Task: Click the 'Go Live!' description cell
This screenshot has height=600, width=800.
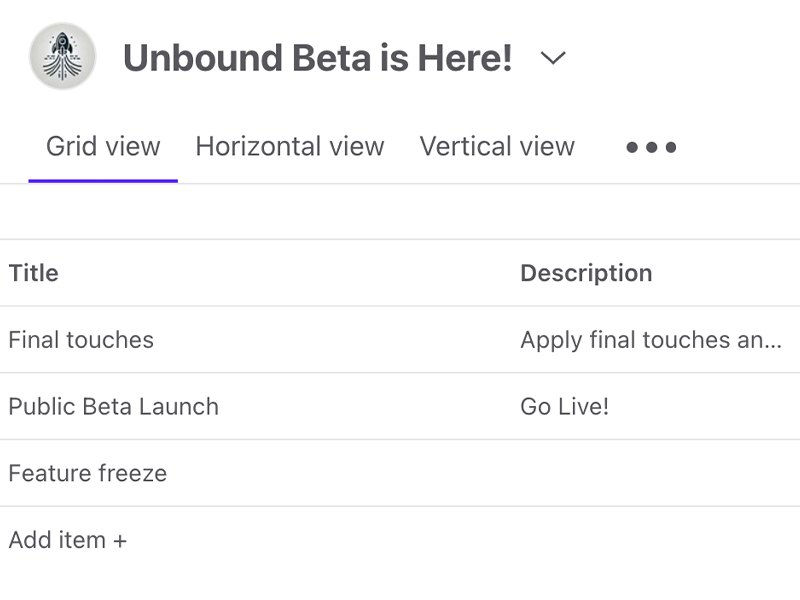Action: 564,407
